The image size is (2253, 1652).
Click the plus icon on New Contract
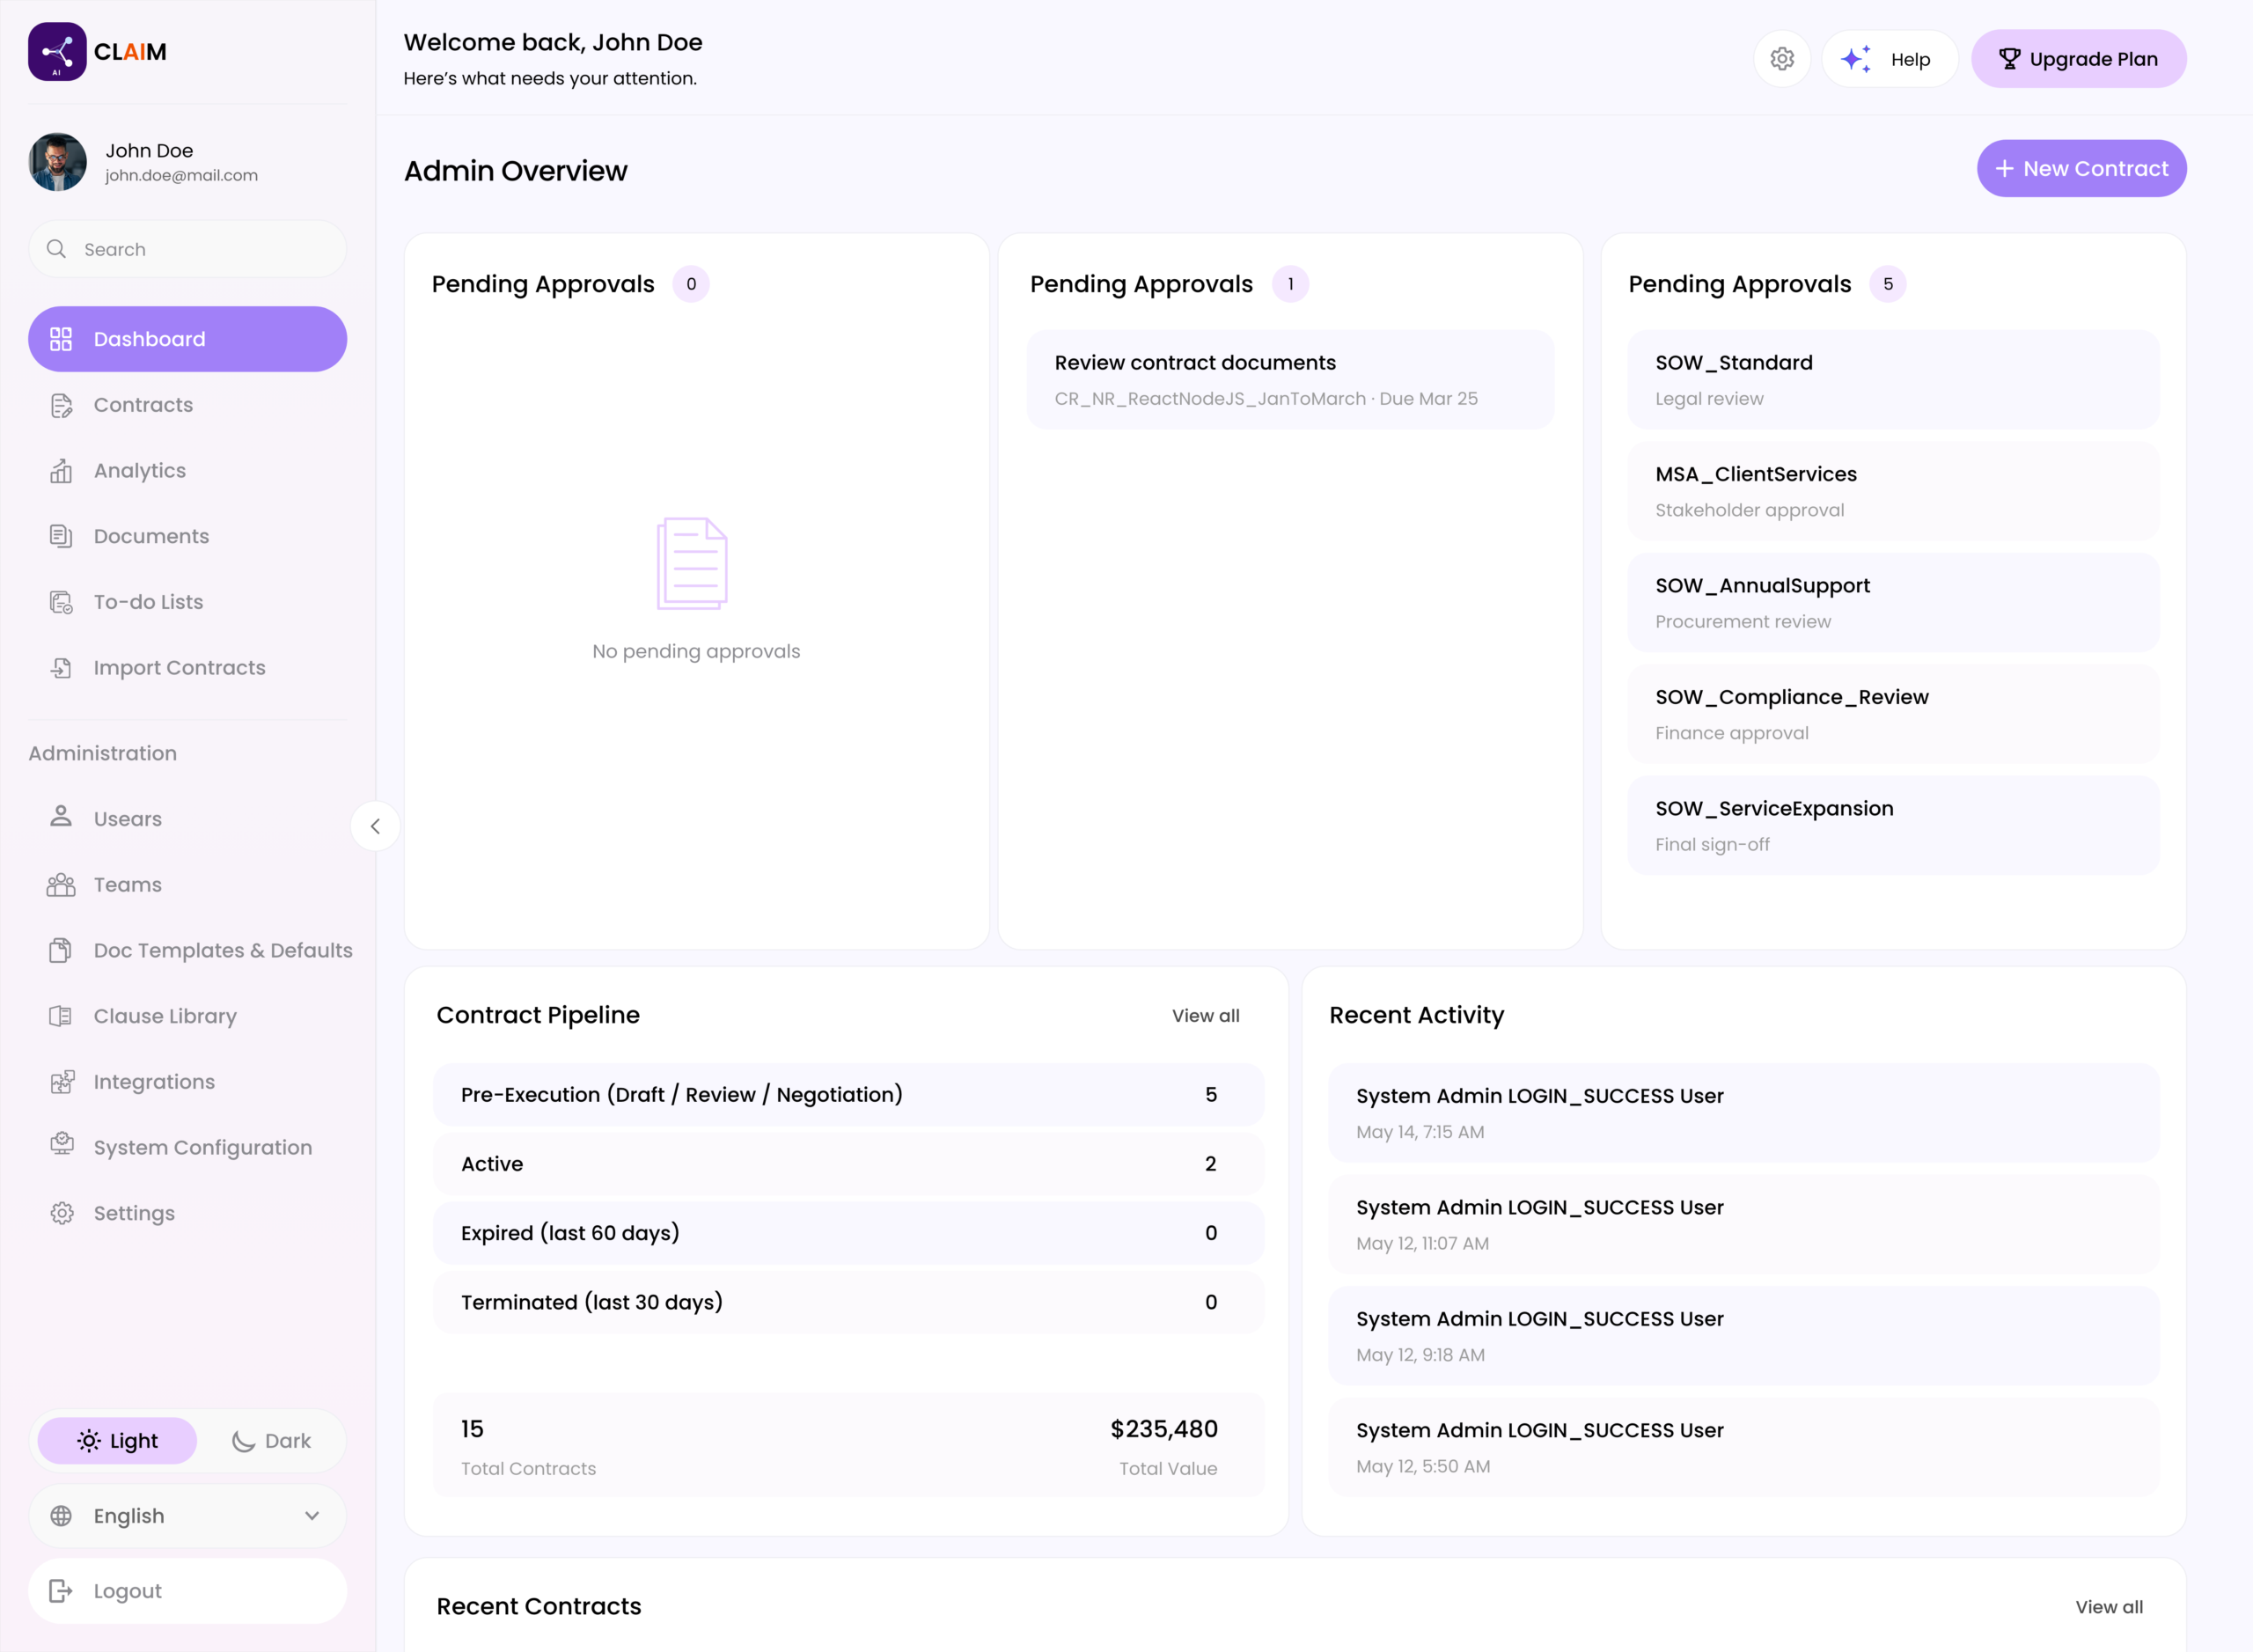[2004, 169]
